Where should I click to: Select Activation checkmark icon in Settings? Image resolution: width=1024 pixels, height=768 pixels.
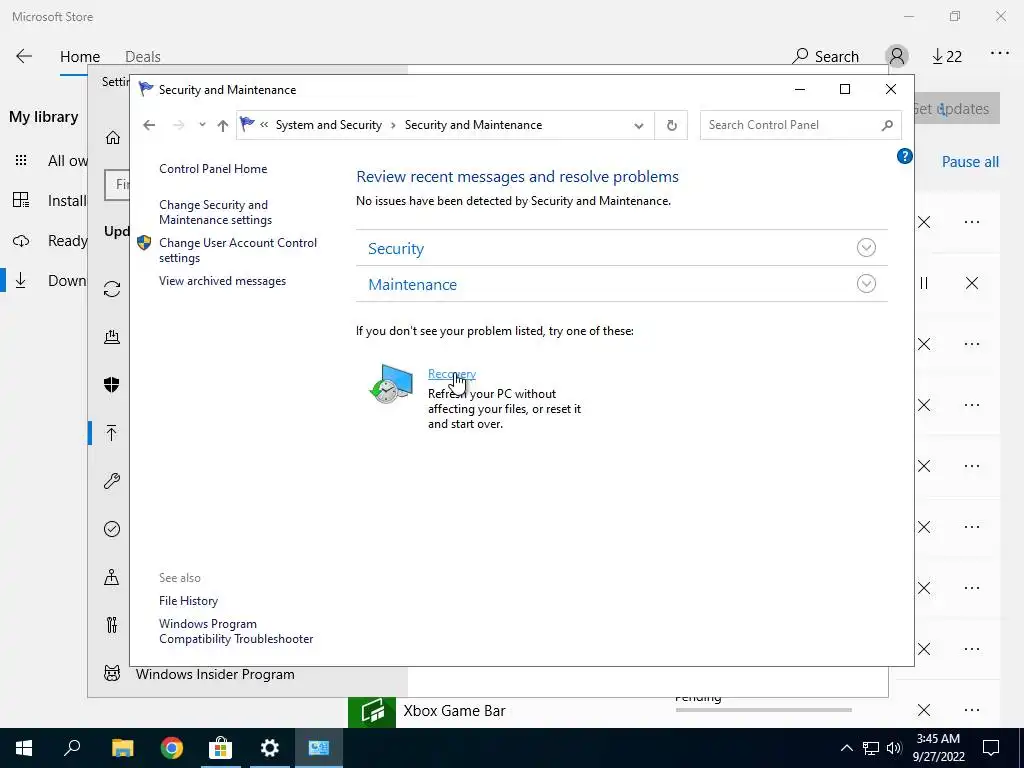pos(112,529)
